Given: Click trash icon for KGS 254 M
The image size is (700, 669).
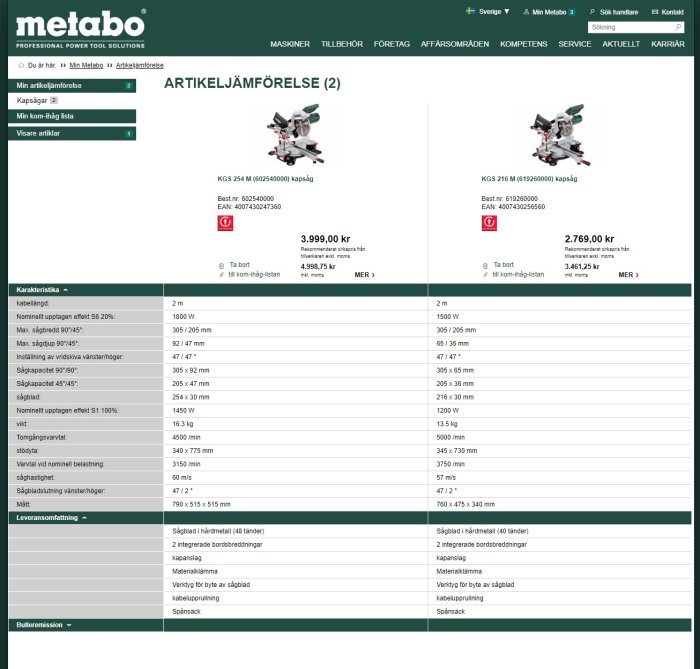Looking at the screenshot, I should 221,266.
